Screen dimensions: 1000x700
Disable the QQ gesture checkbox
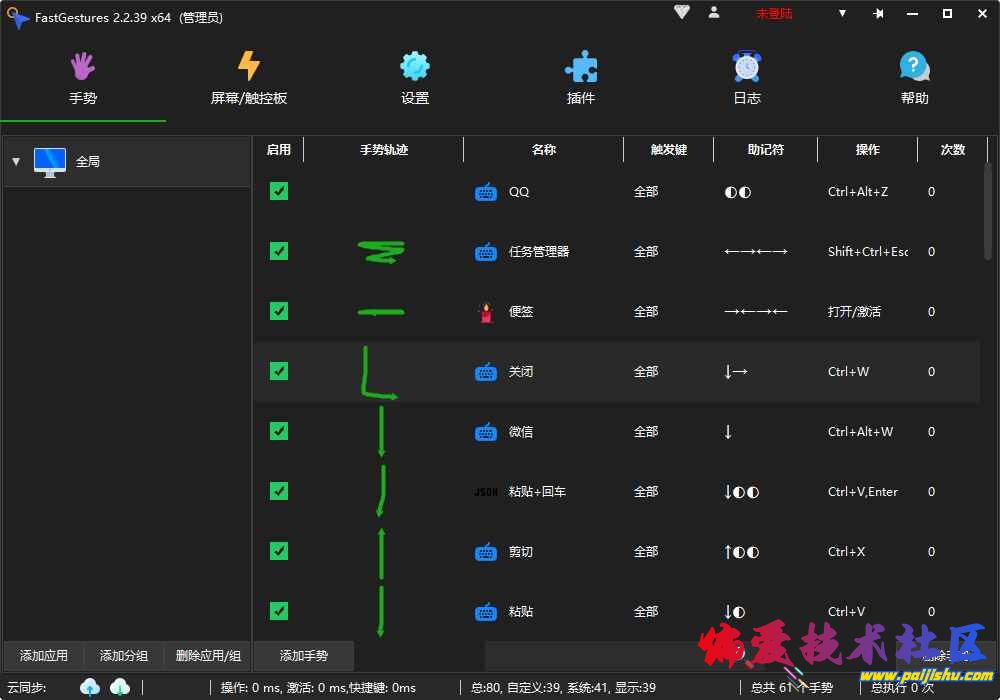click(279, 191)
